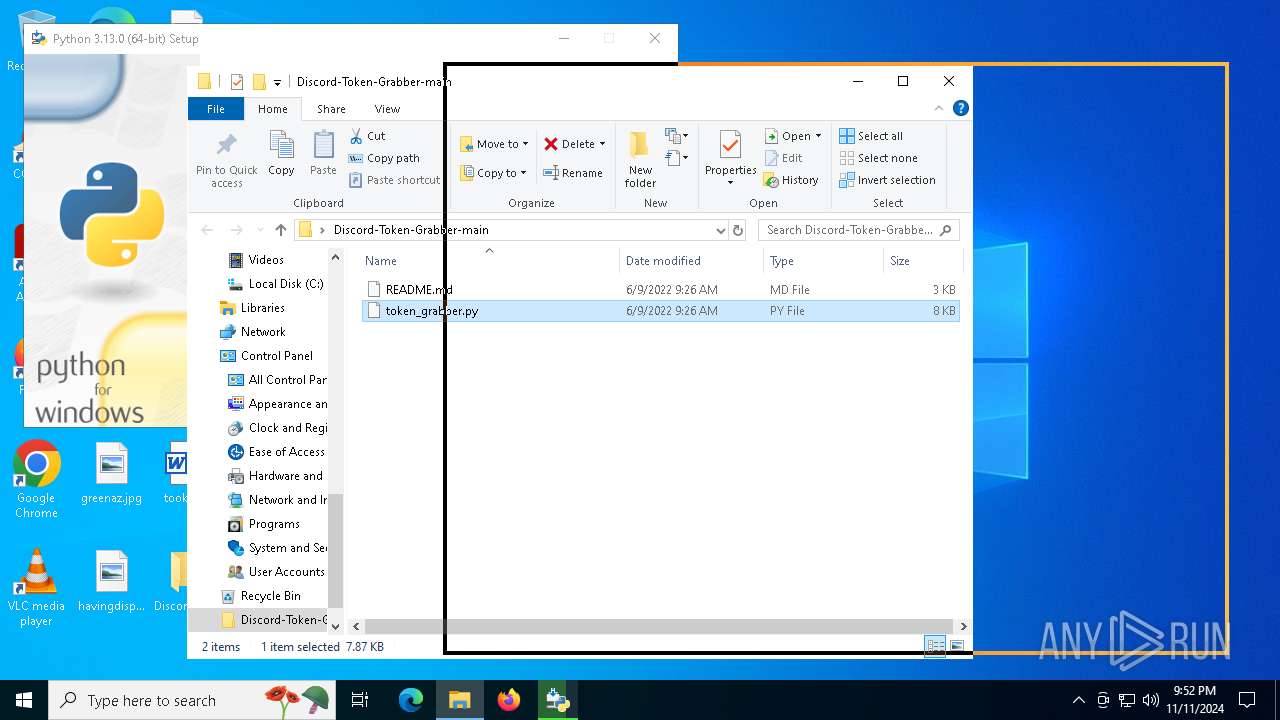Show hidden system tray icons

tap(1078, 700)
